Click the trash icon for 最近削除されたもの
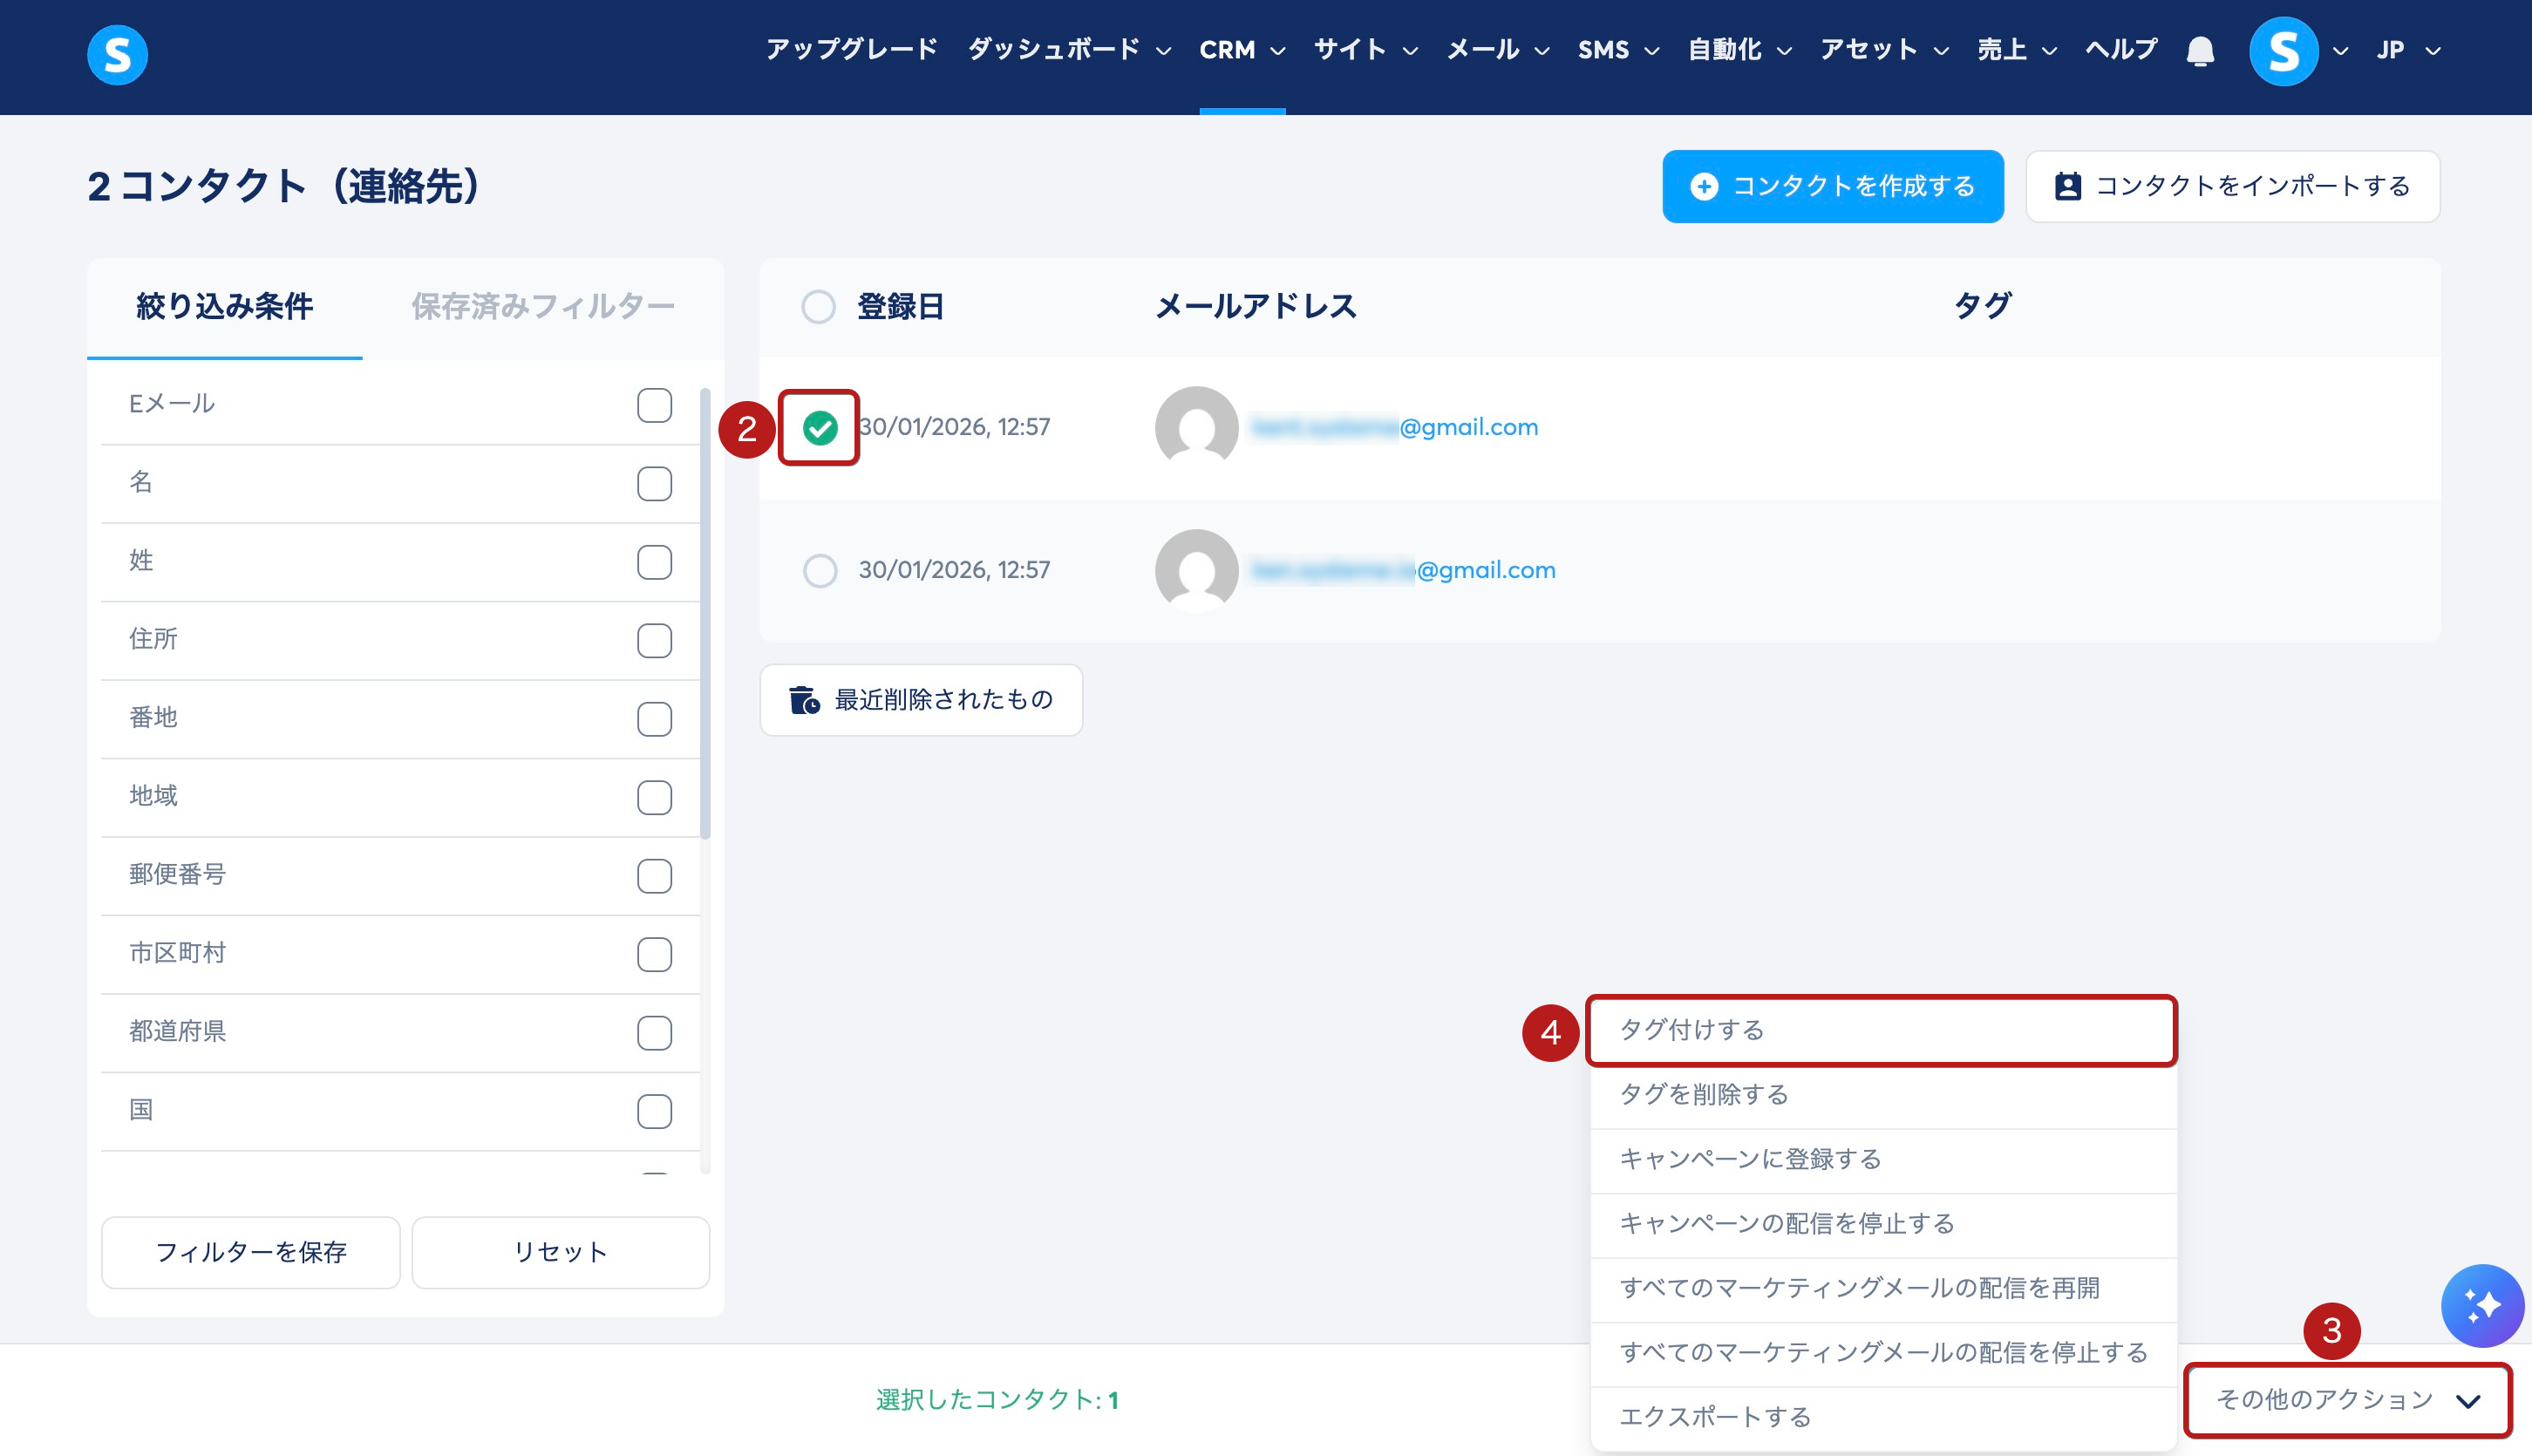 (804, 700)
